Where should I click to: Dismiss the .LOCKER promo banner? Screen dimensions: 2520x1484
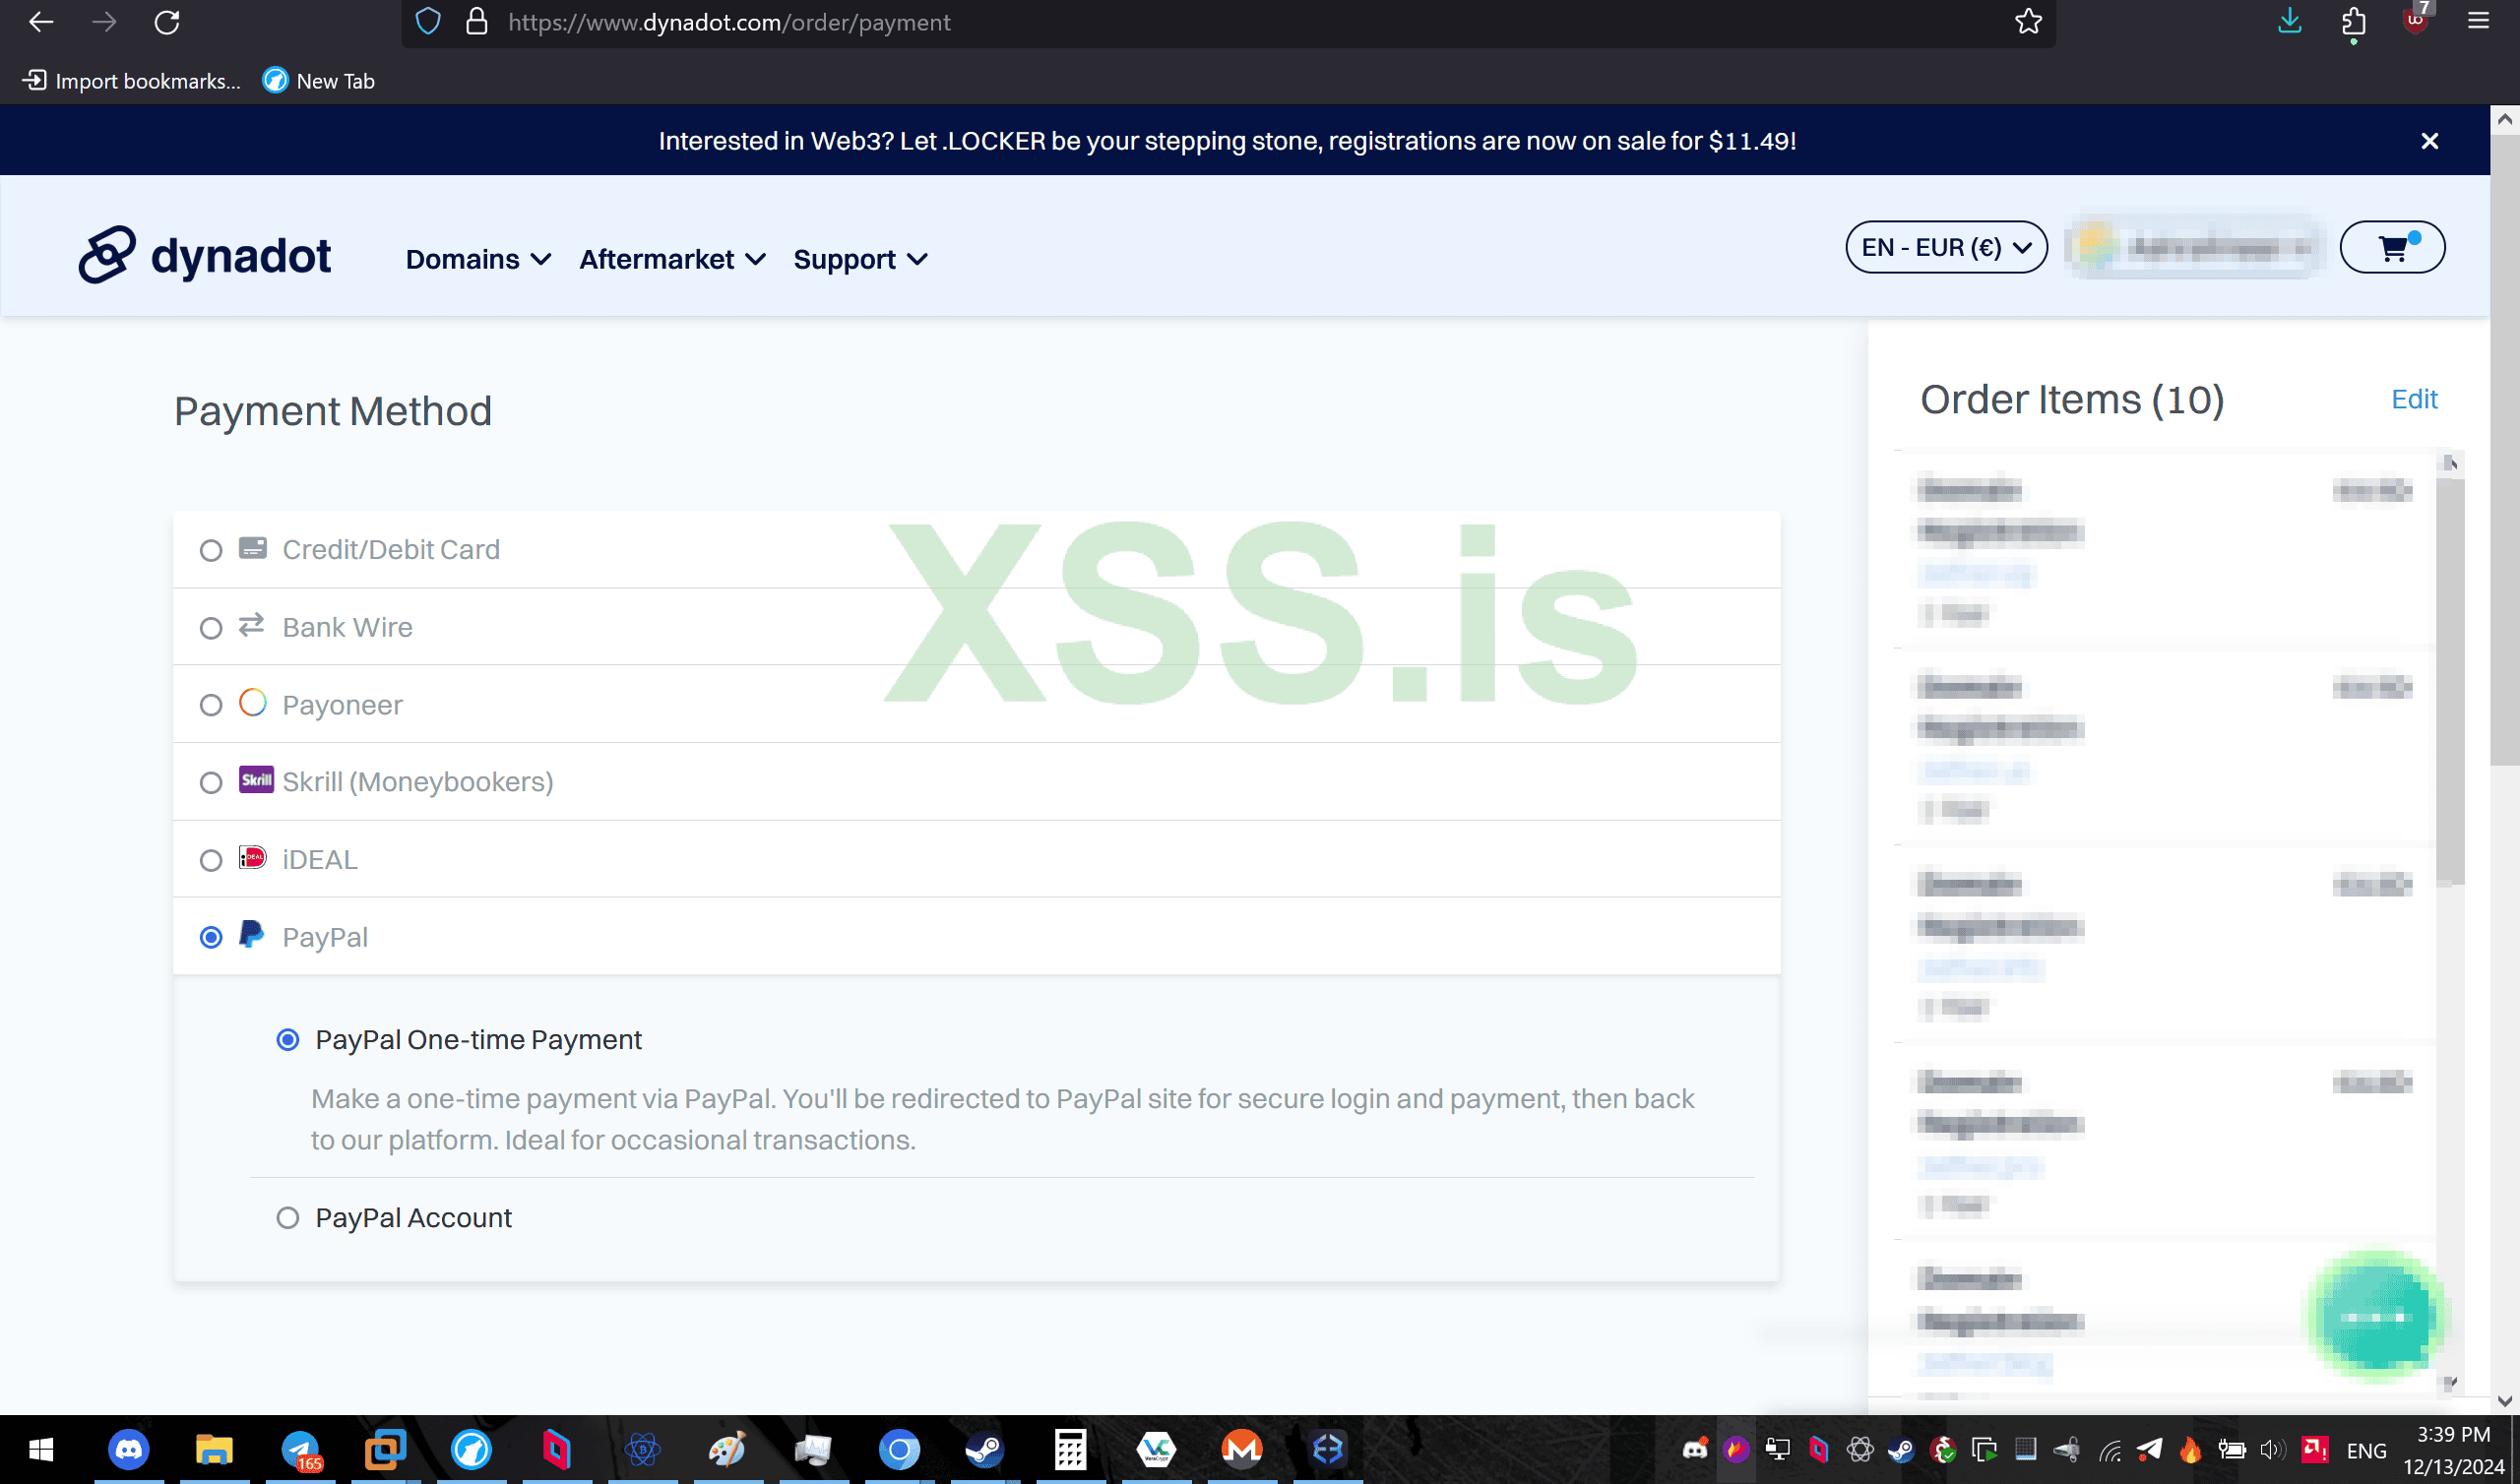point(2429,141)
